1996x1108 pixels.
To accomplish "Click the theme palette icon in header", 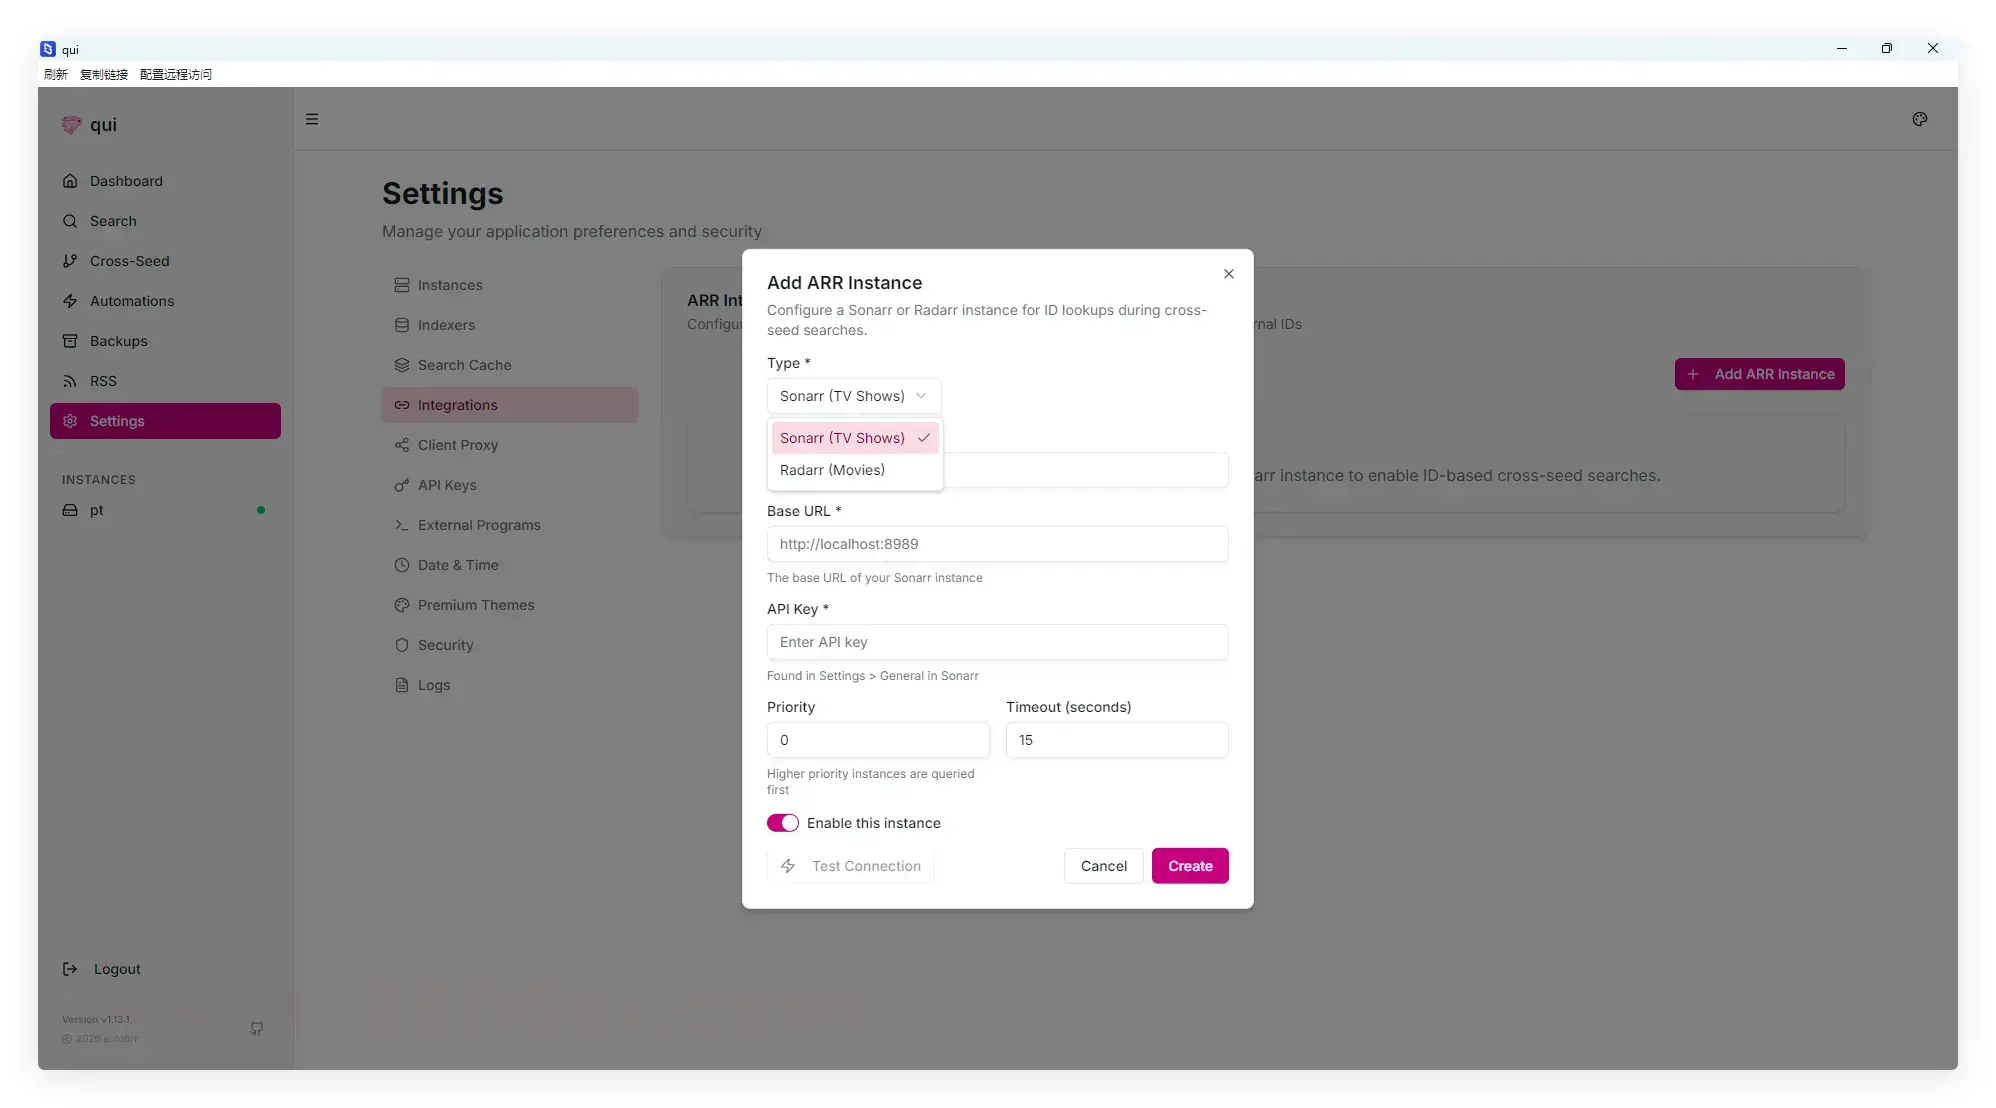I will tap(1919, 119).
